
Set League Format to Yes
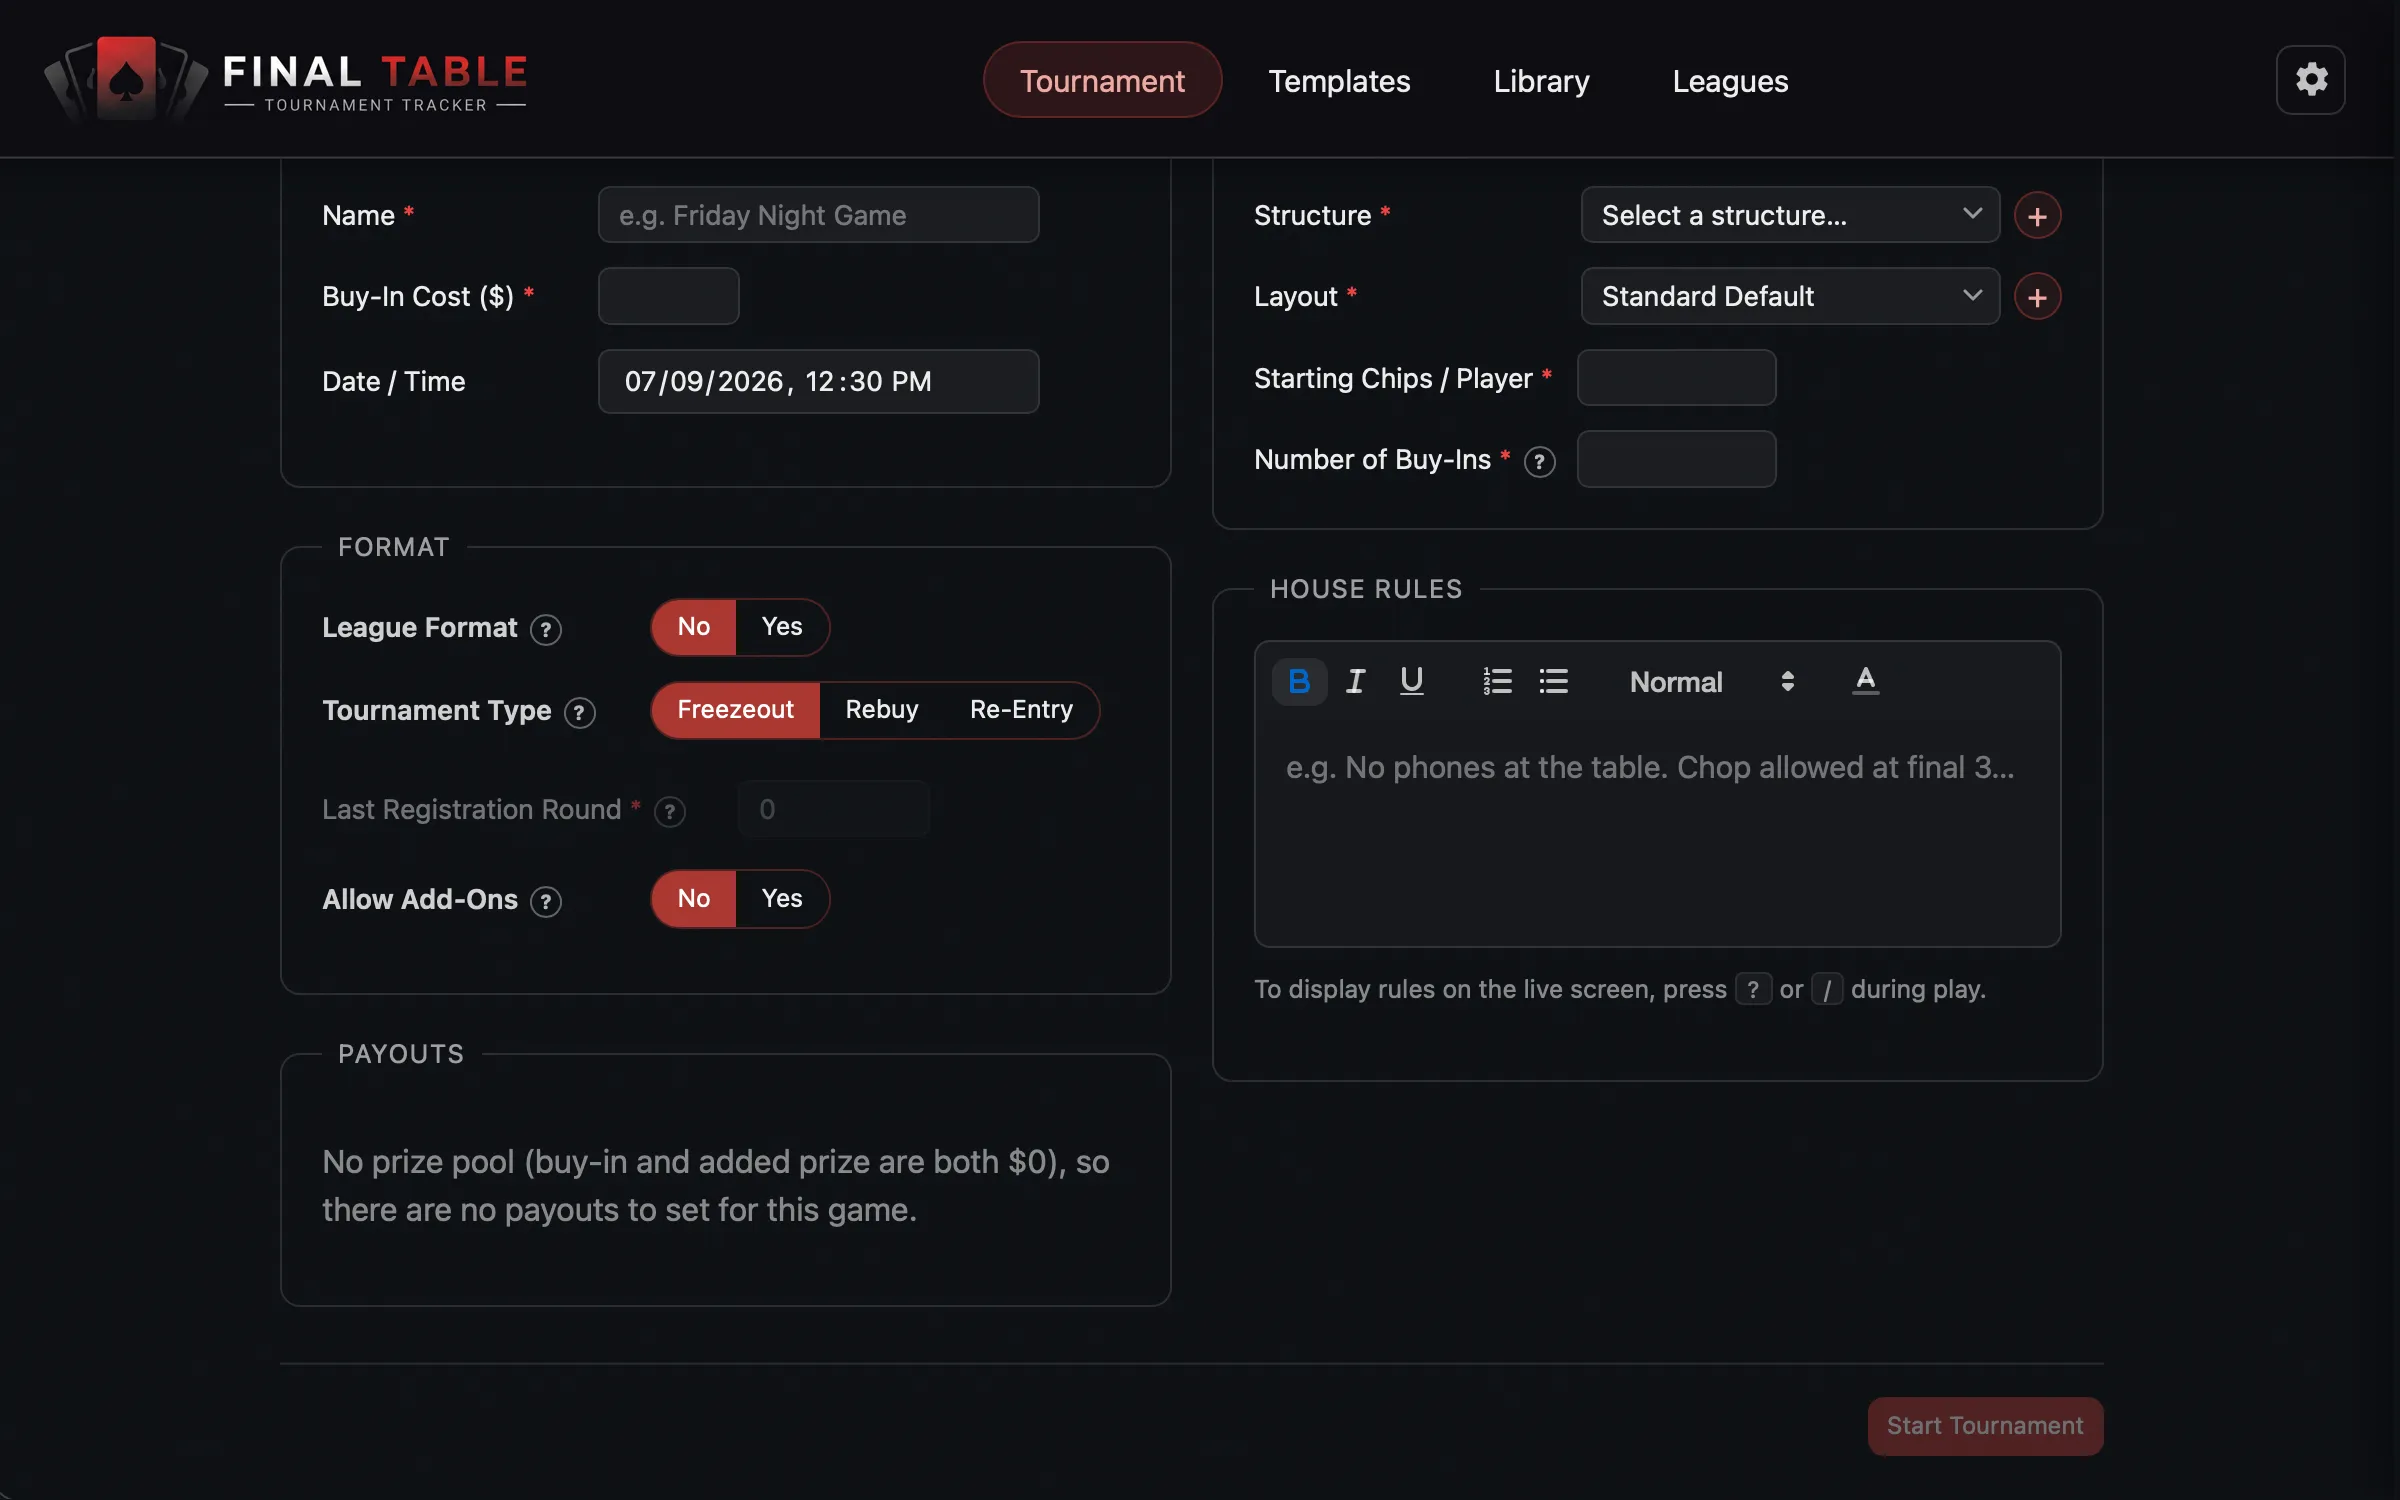tap(782, 627)
